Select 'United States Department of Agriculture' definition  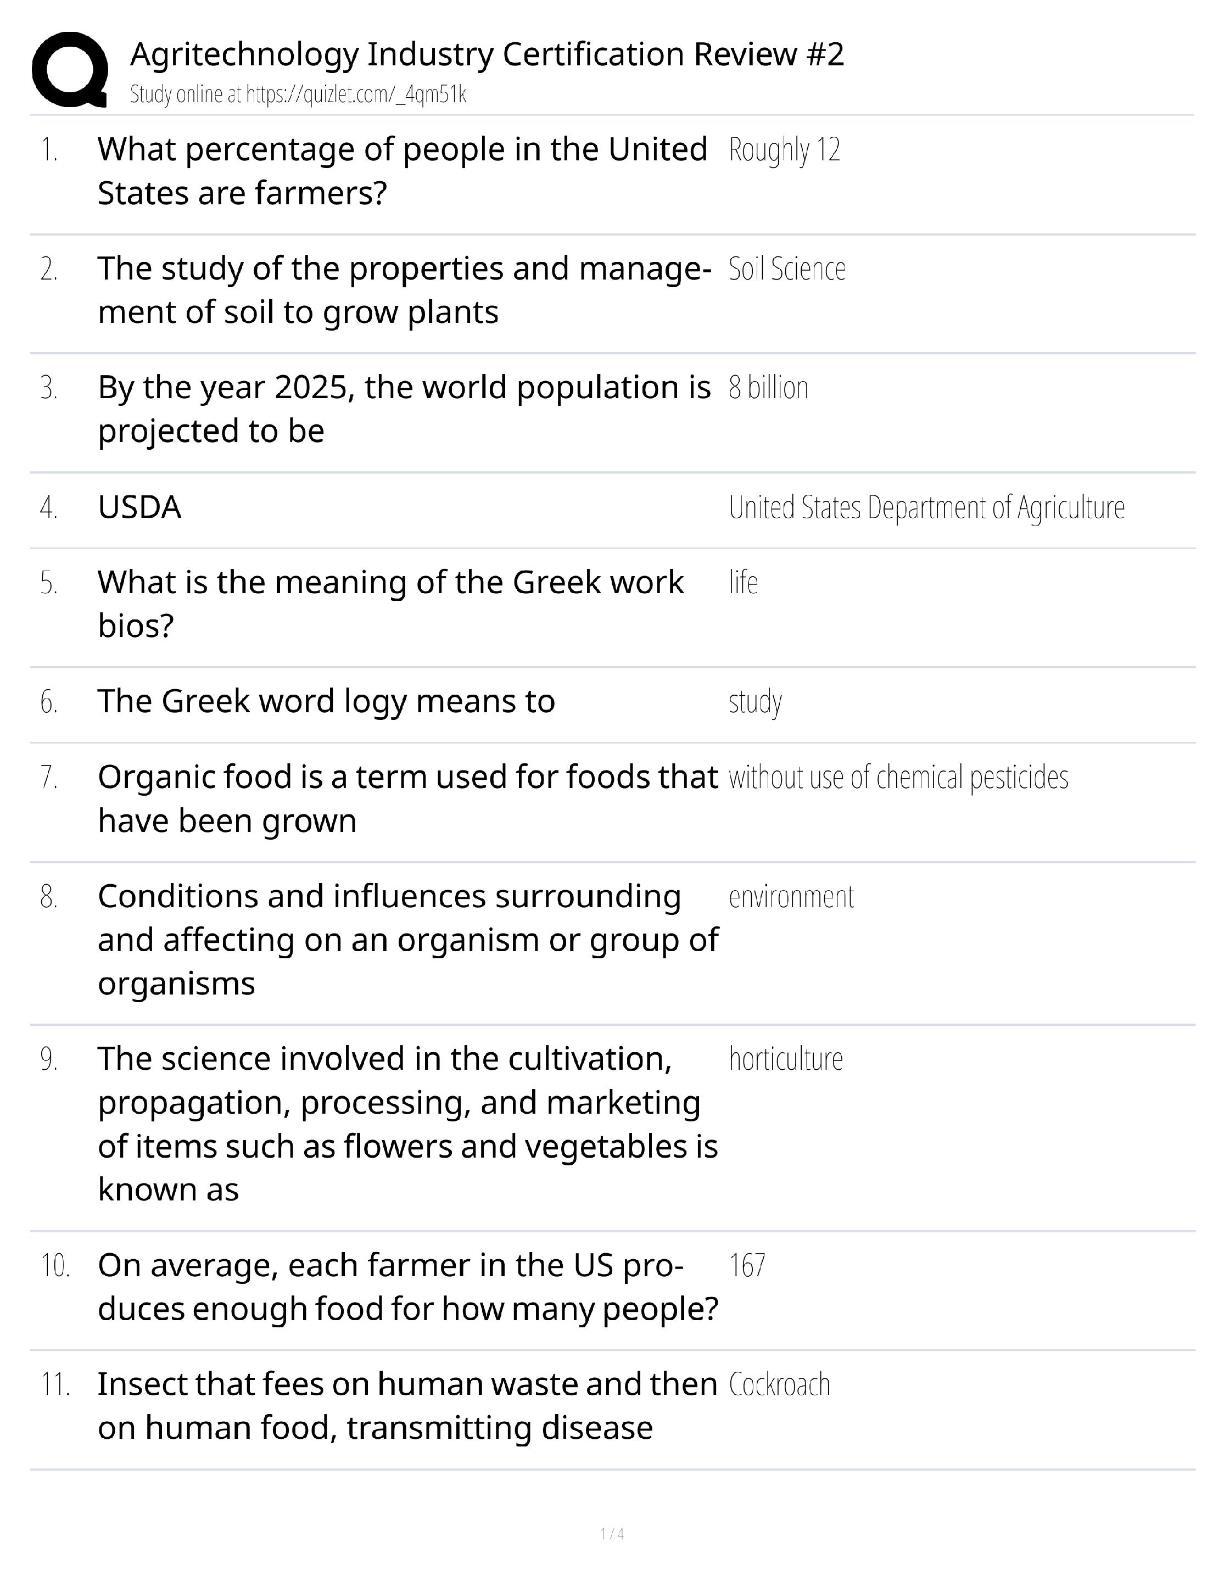click(926, 508)
